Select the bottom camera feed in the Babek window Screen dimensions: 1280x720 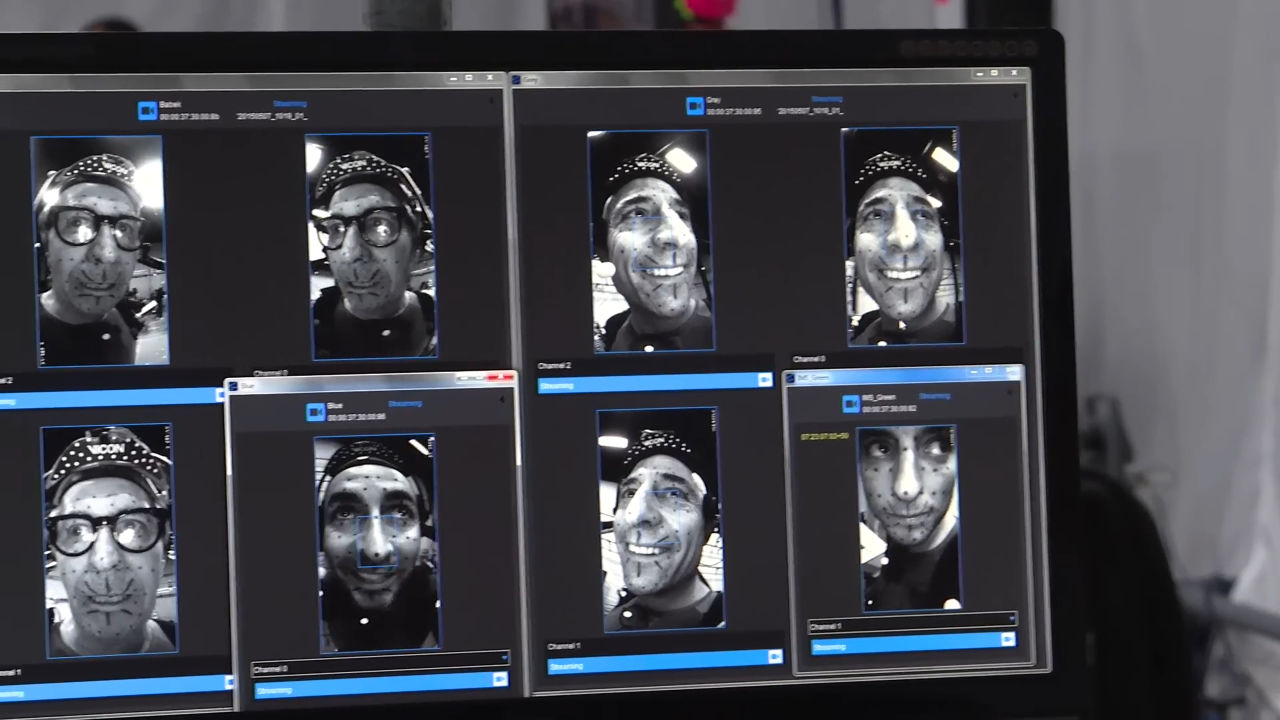(109, 540)
